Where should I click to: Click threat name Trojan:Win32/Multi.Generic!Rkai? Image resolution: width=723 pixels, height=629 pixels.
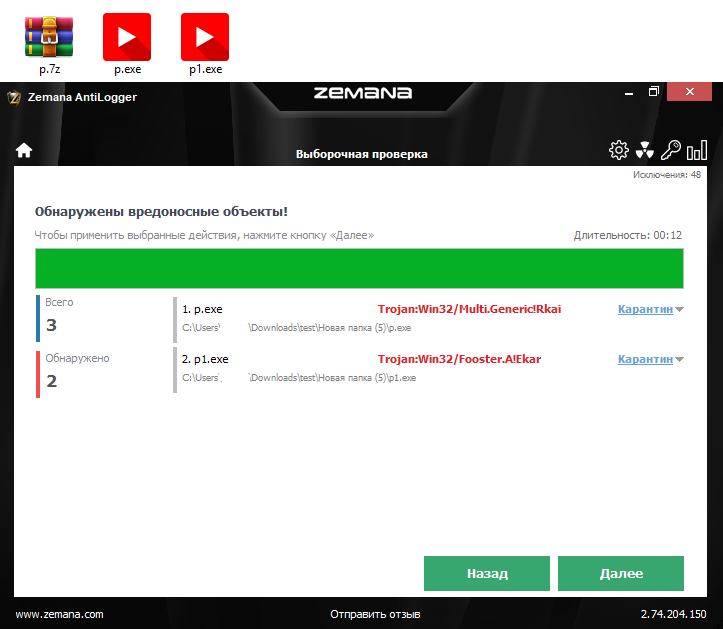[469, 309]
